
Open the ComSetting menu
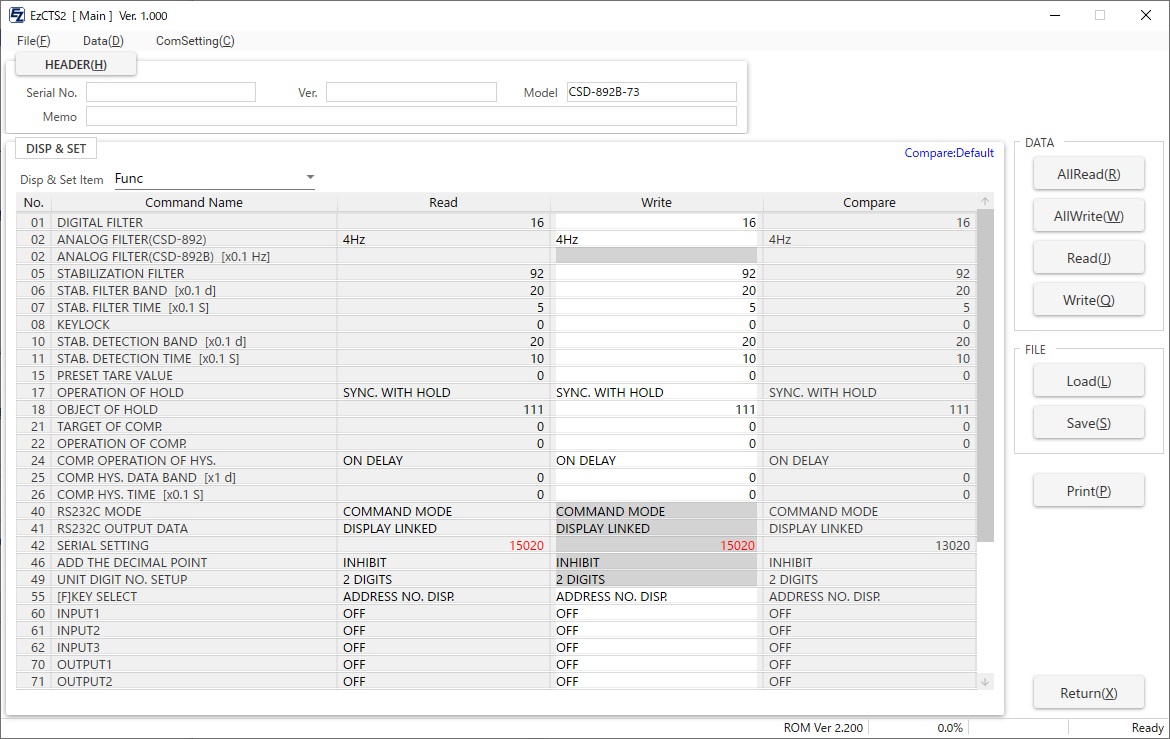[x=195, y=41]
